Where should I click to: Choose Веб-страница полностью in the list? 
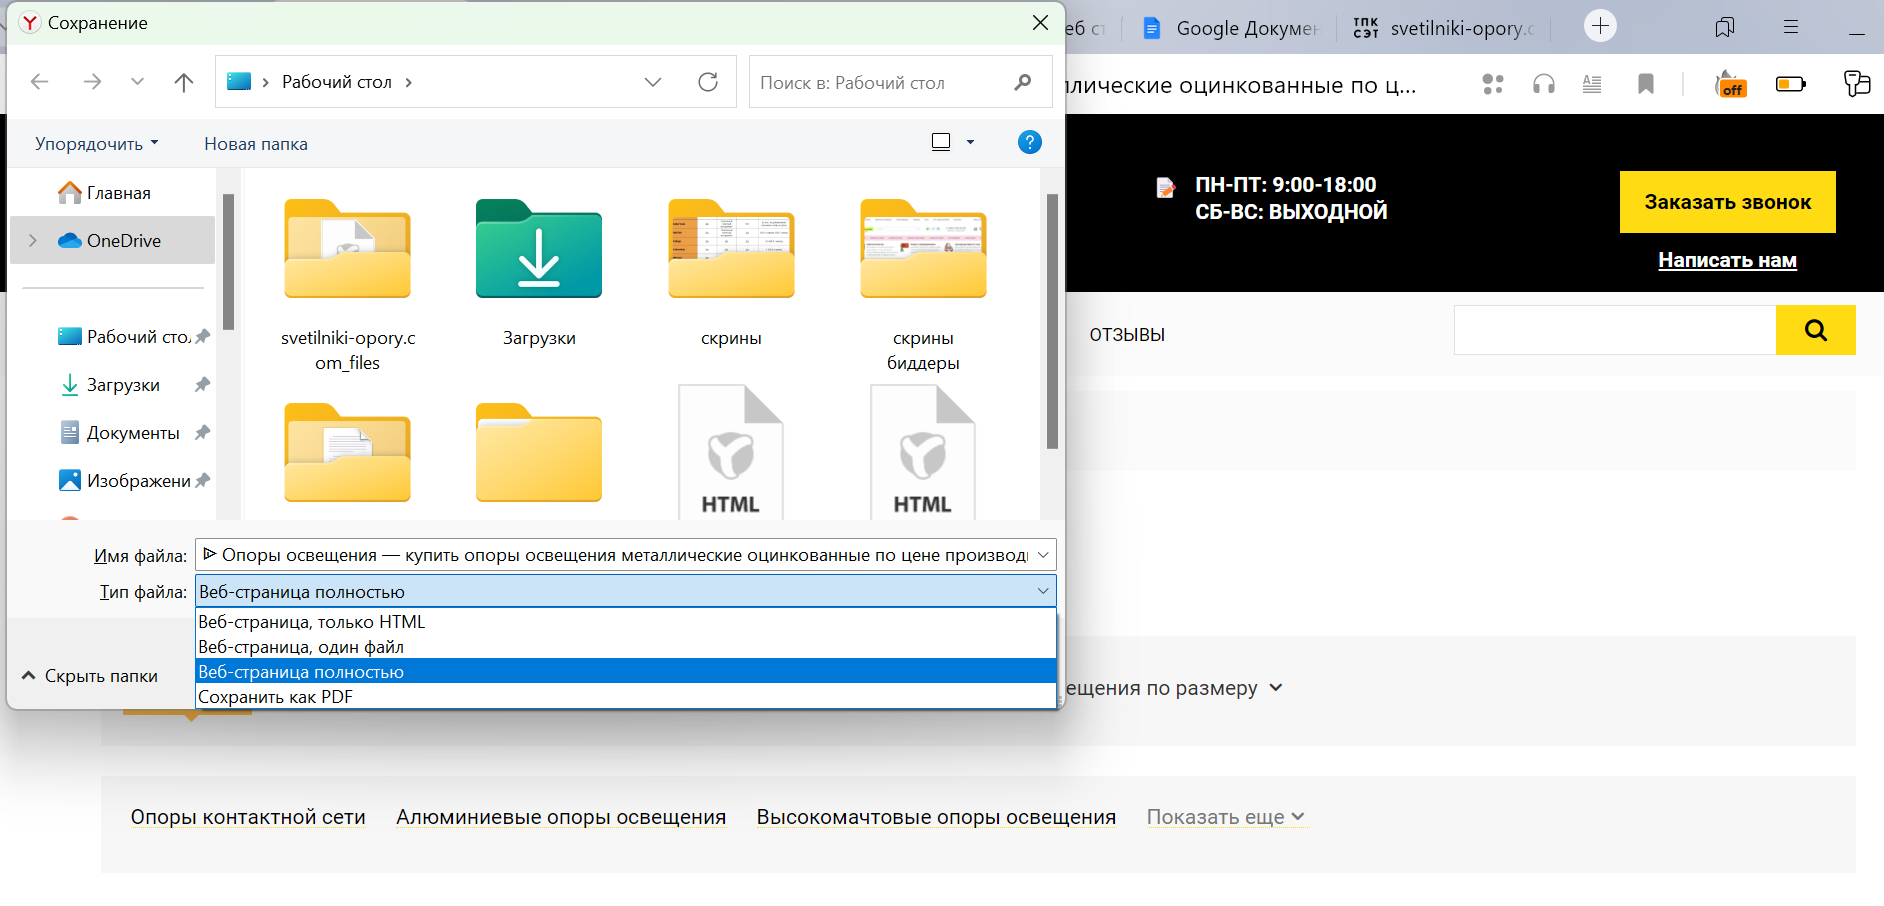point(626,672)
